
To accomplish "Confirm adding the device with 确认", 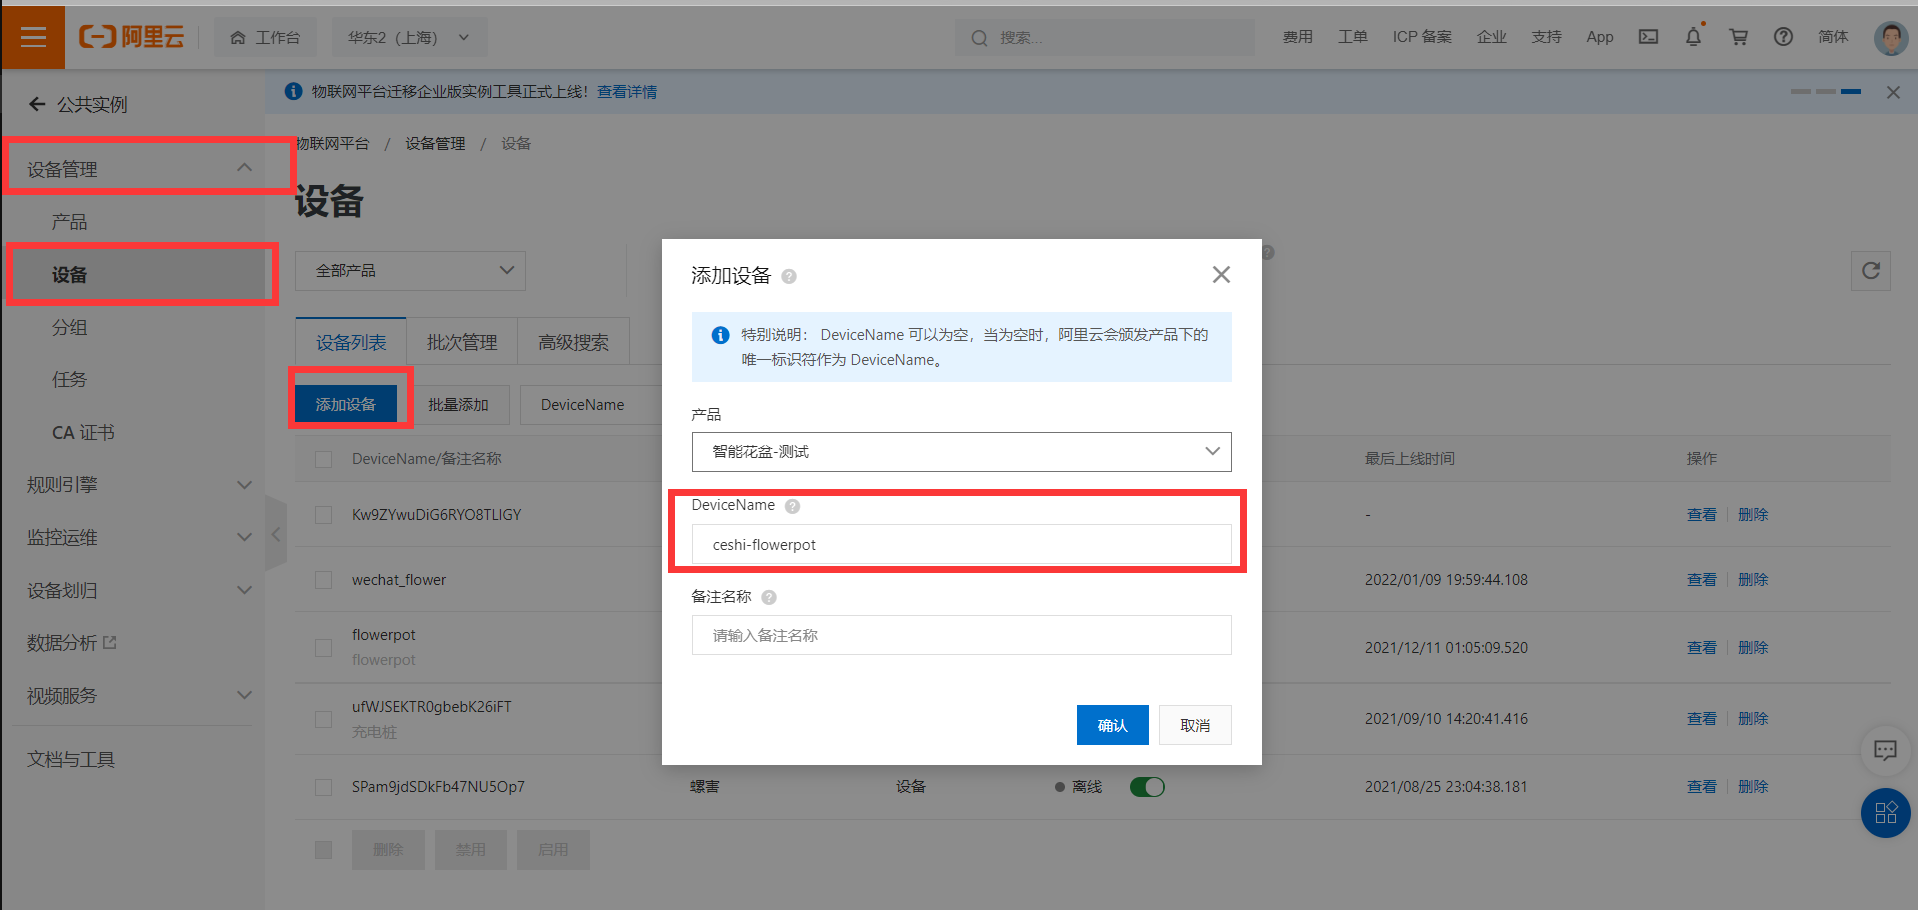I will pyautogui.click(x=1112, y=725).
